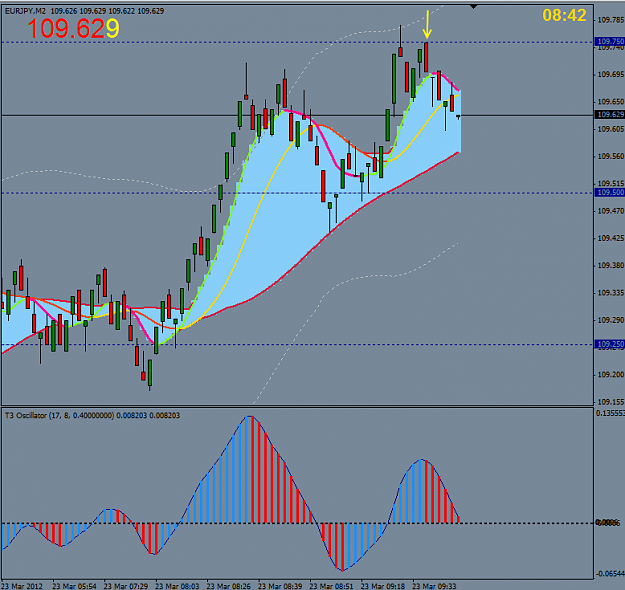Image resolution: width=625 pixels, height=590 pixels.
Task: Select the OHLC values 109.626 109.629 109.622 109.629
Action: coord(107,11)
